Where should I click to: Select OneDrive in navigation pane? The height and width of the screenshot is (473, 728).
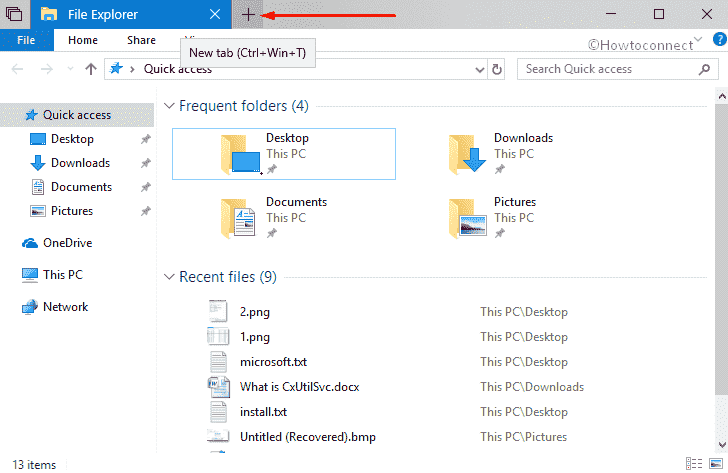pos(68,243)
